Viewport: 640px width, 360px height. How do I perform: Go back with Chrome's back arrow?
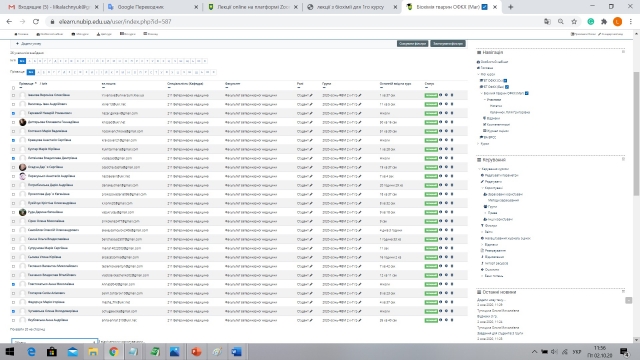pyautogui.click(x=9, y=22)
